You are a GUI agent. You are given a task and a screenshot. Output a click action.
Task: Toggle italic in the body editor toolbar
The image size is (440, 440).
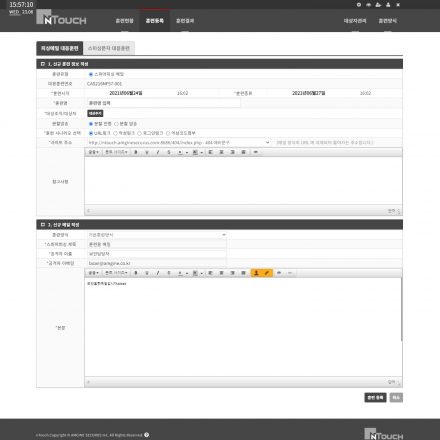(x=158, y=273)
